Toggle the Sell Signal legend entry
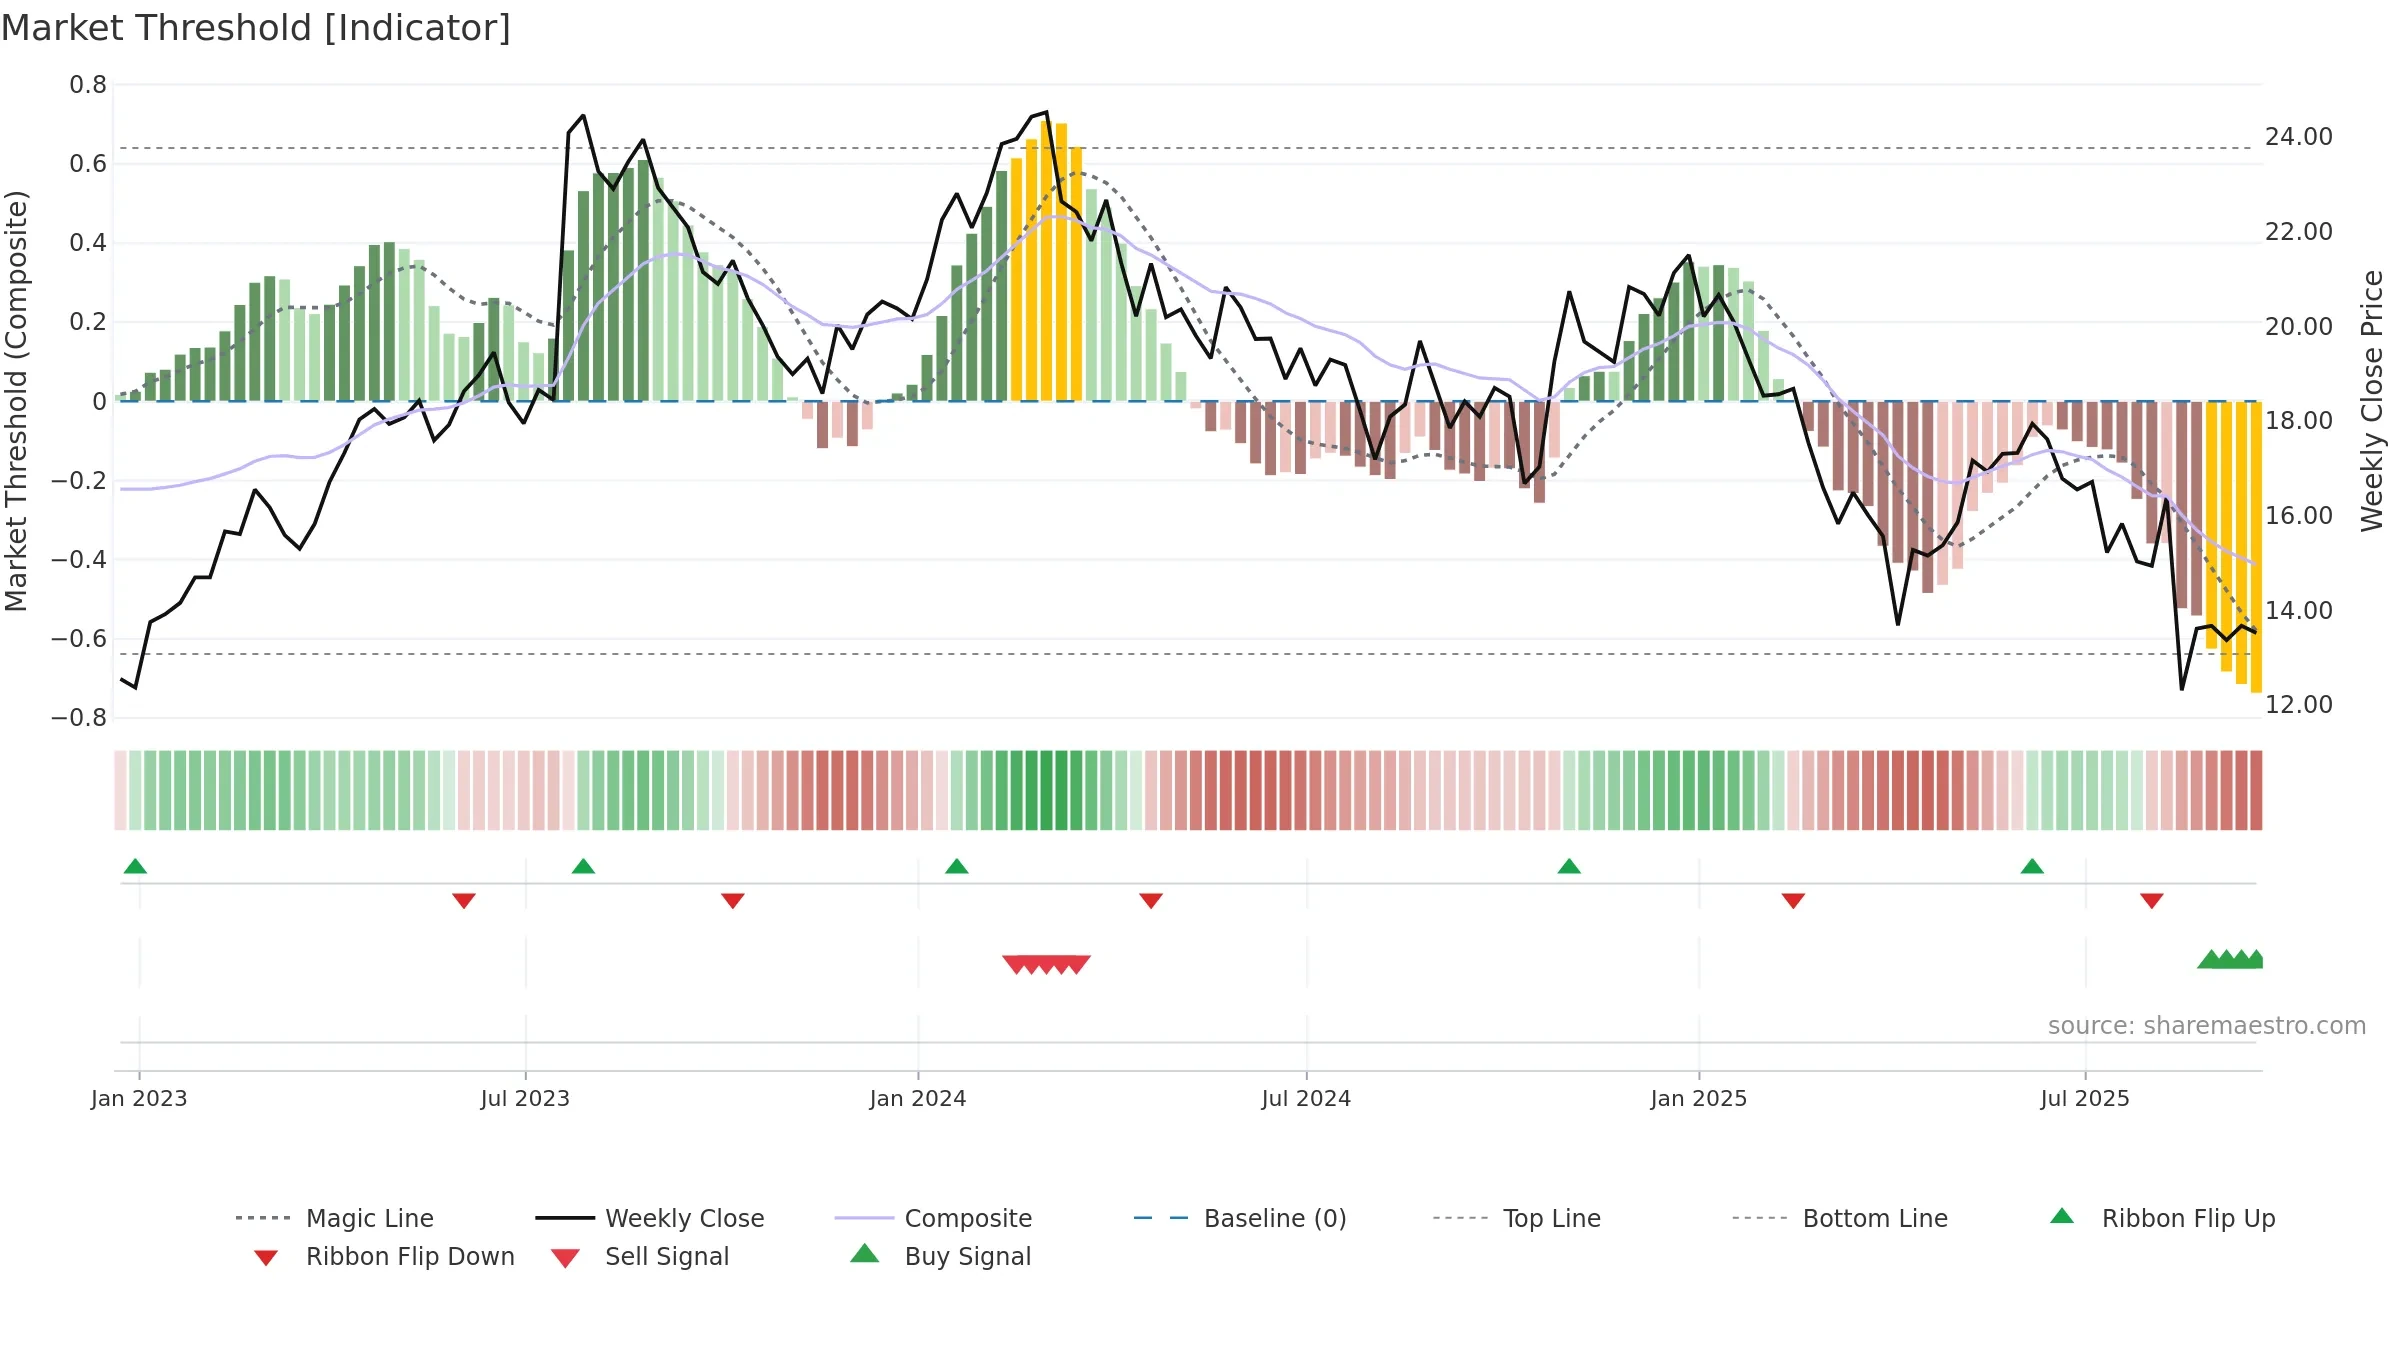2400x1350 pixels. (640, 1256)
